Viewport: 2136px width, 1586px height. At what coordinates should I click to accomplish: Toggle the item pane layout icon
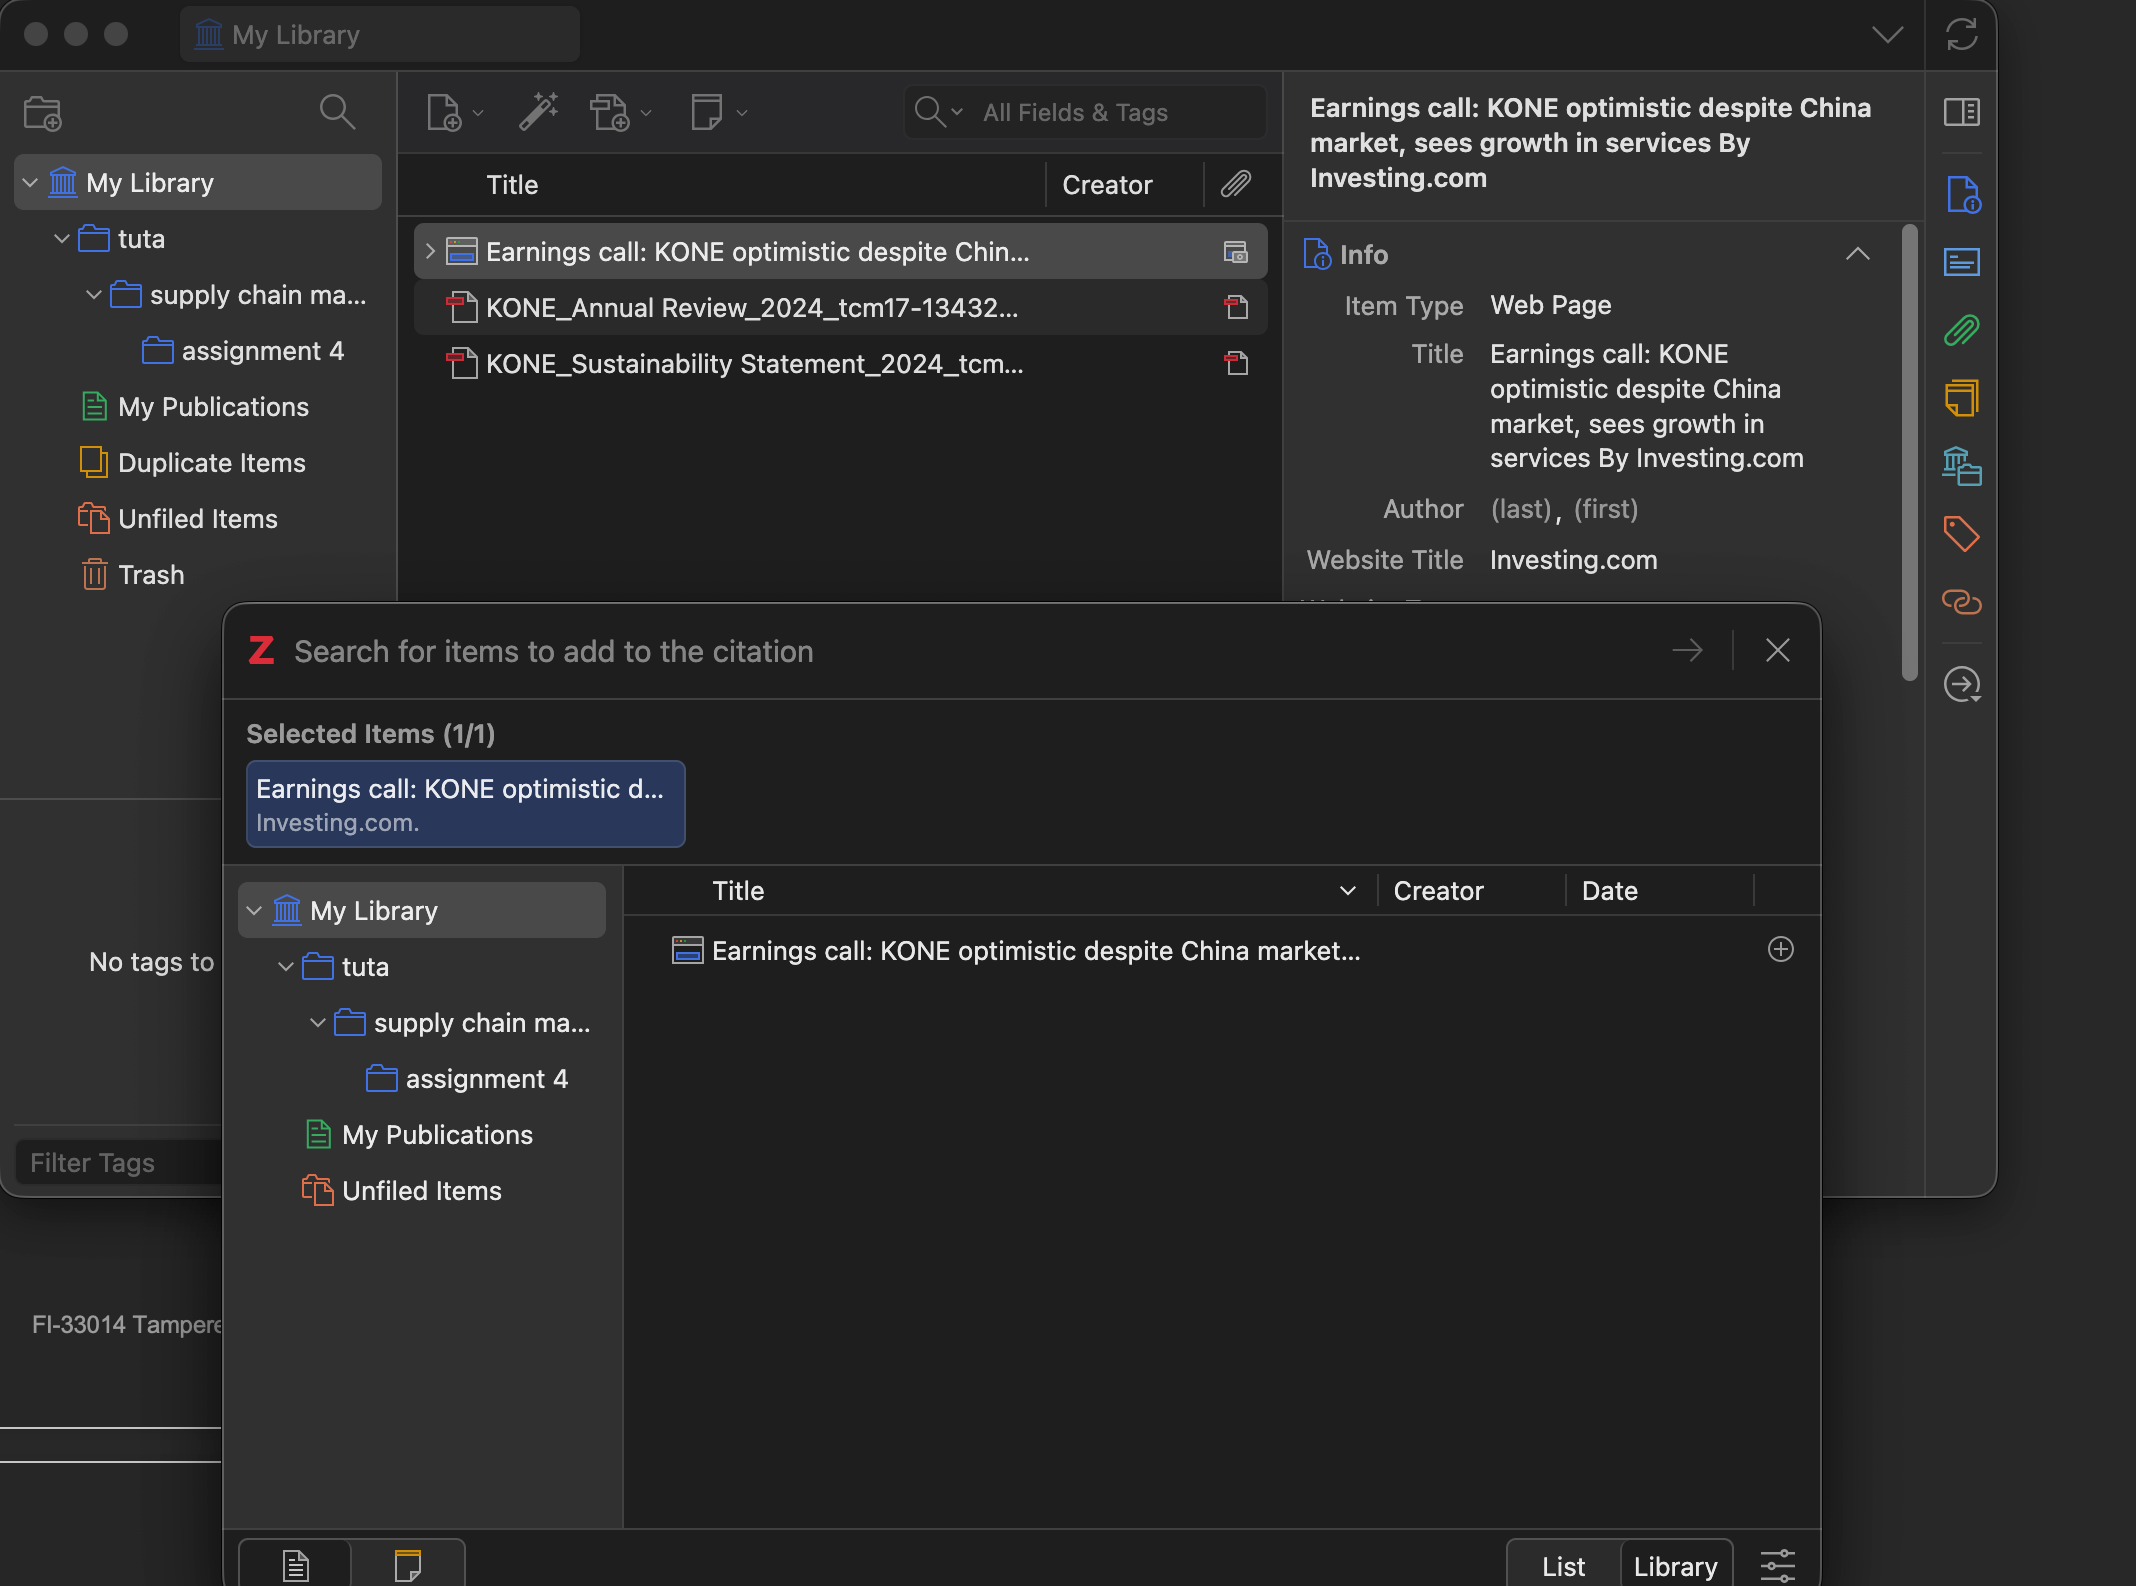1961,112
